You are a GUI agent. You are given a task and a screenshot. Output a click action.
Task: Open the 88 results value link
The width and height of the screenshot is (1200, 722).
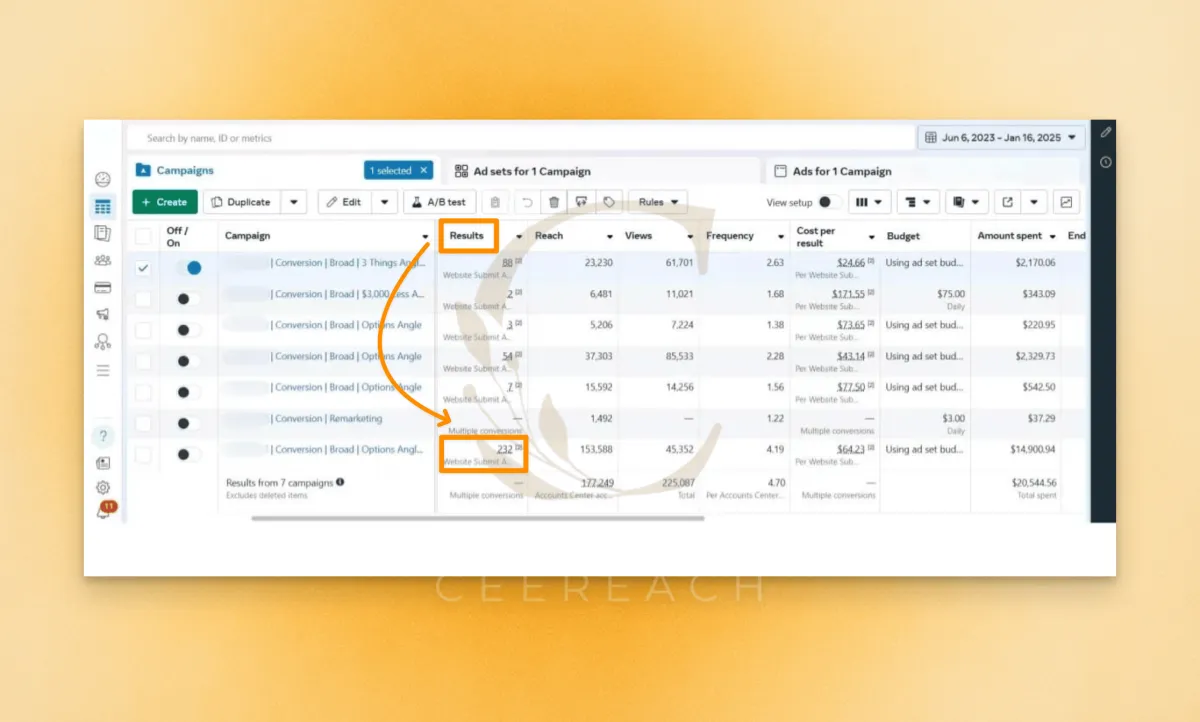pyautogui.click(x=507, y=263)
